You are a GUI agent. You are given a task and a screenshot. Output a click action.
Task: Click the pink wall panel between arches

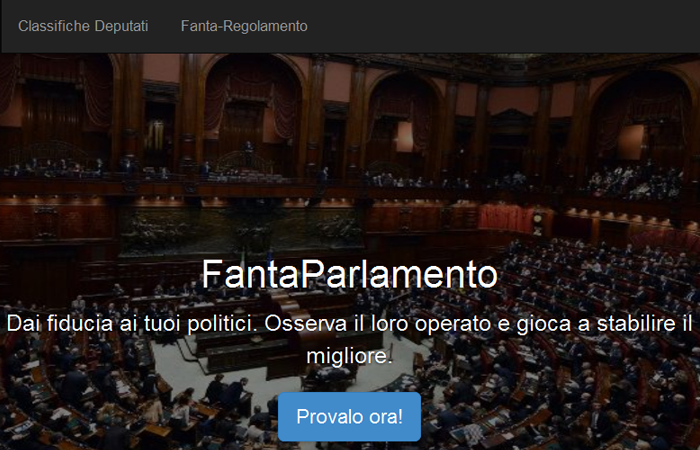tap(338, 82)
